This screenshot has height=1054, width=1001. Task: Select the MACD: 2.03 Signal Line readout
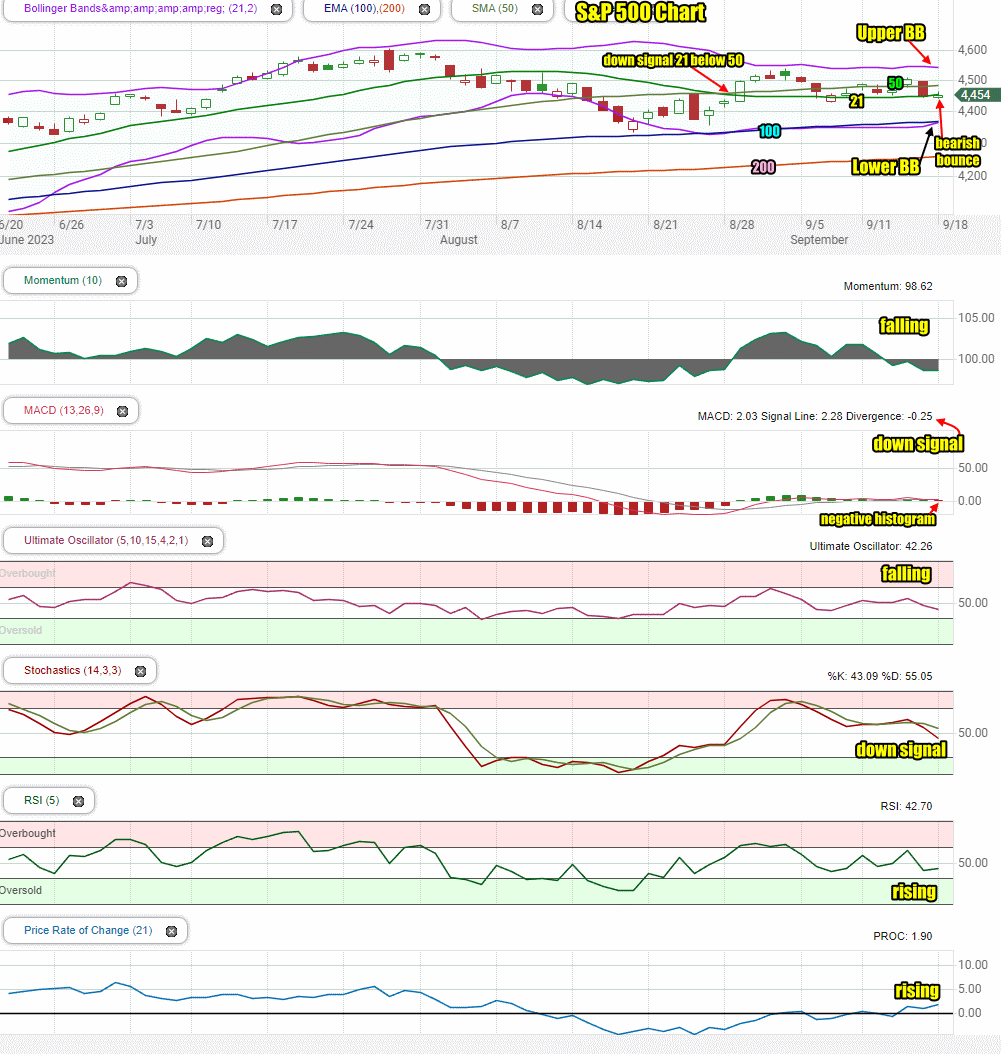click(x=815, y=417)
